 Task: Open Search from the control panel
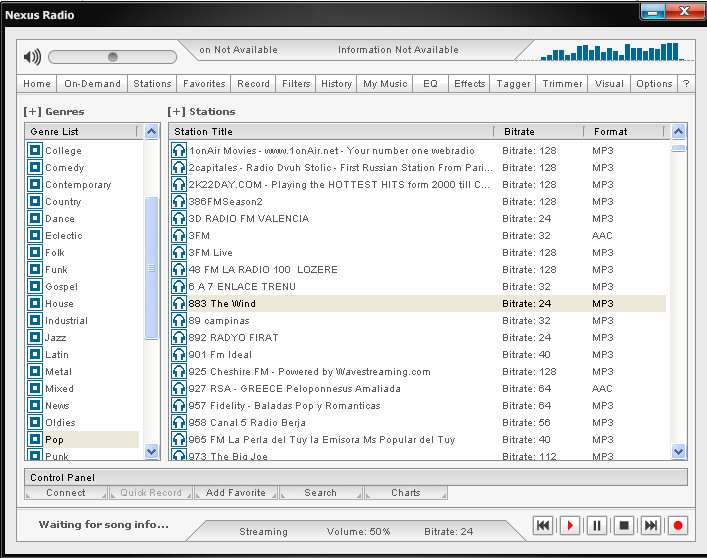coord(321,493)
